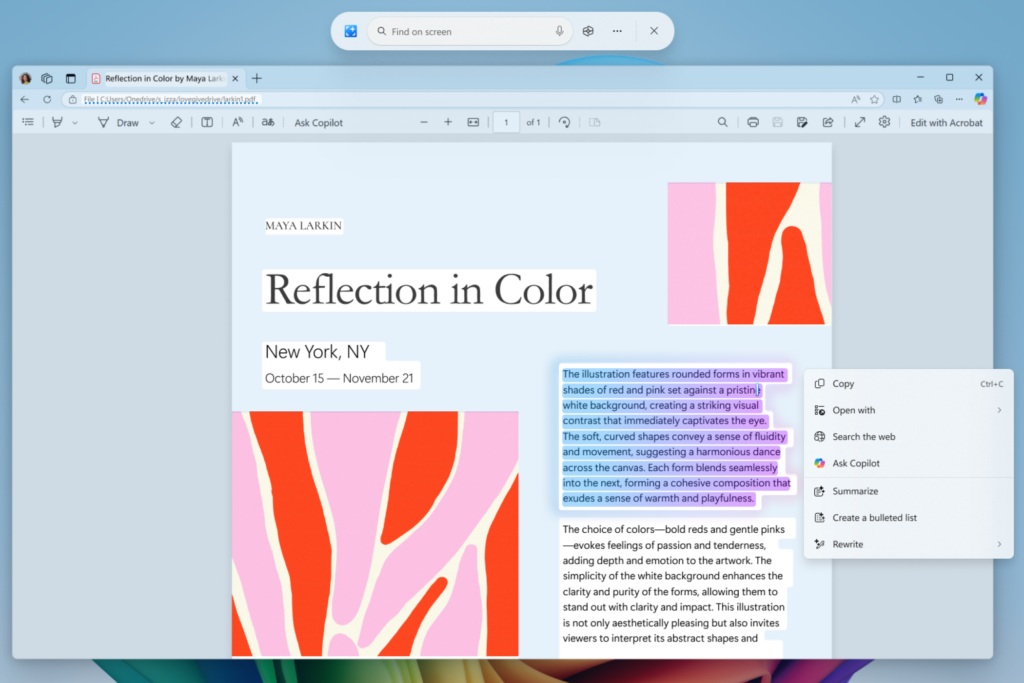Select the Eraser tool

(x=176, y=121)
